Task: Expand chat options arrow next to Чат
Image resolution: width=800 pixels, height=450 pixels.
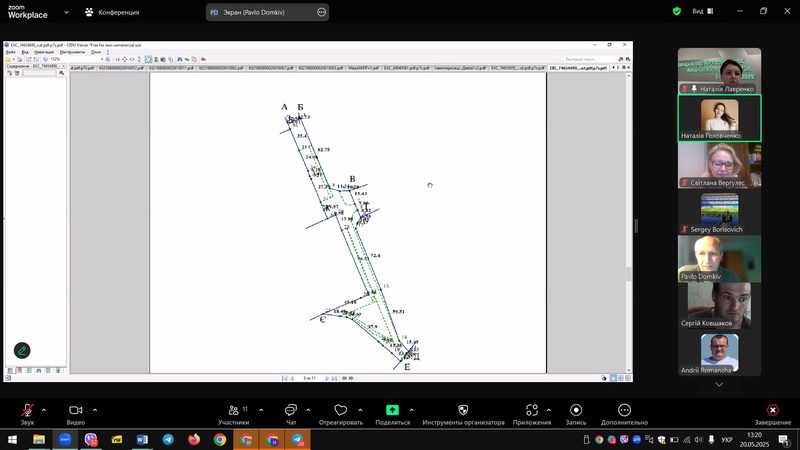Action: [308, 410]
